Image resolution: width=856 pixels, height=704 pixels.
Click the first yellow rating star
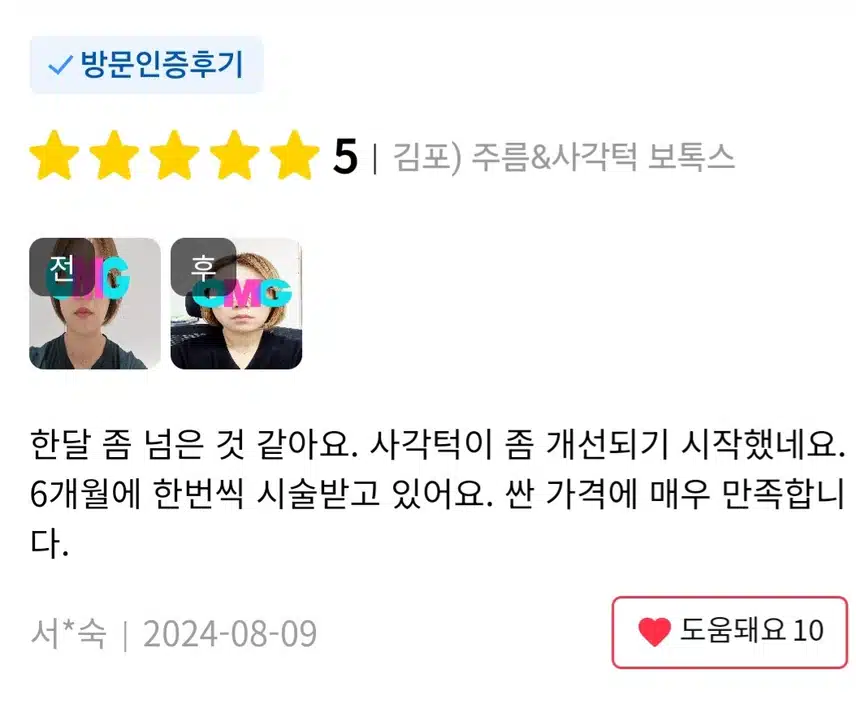coord(54,156)
